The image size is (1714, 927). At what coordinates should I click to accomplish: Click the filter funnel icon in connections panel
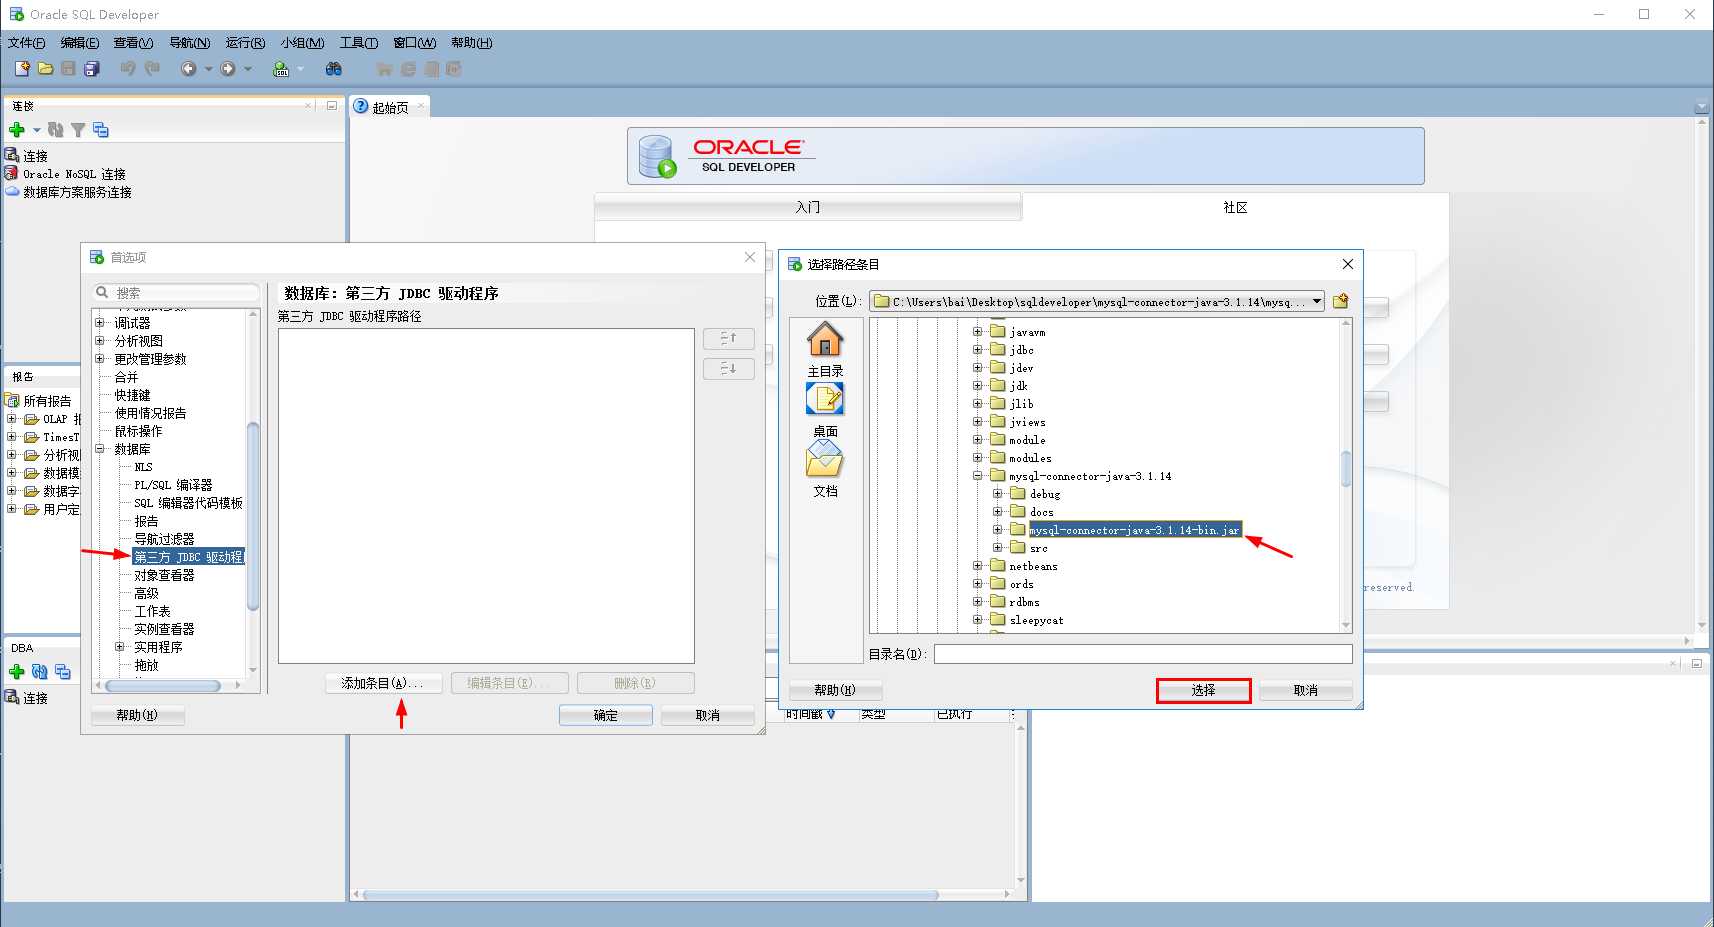click(78, 130)
